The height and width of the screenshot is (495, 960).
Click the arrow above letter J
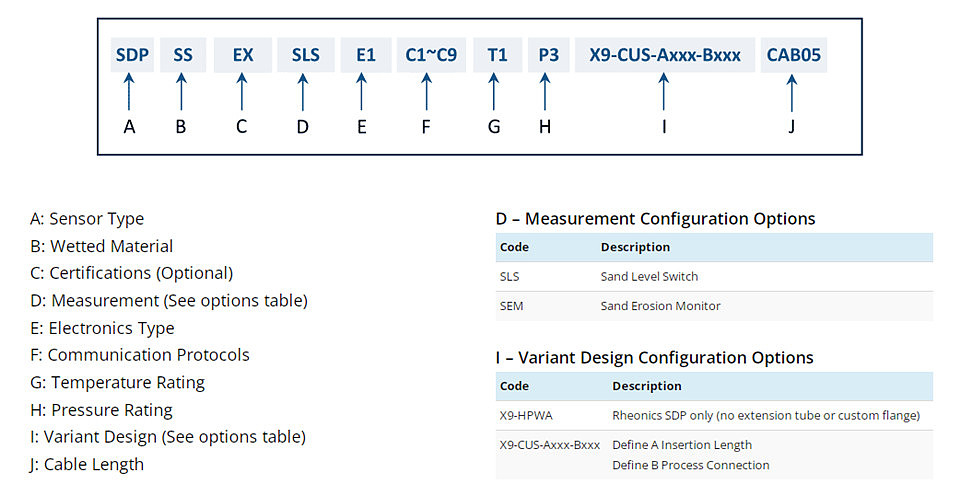792,93
